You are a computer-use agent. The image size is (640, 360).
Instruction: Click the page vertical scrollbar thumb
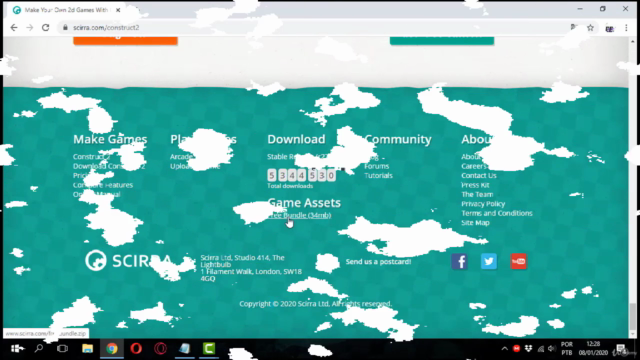click(x=633, y=316)
